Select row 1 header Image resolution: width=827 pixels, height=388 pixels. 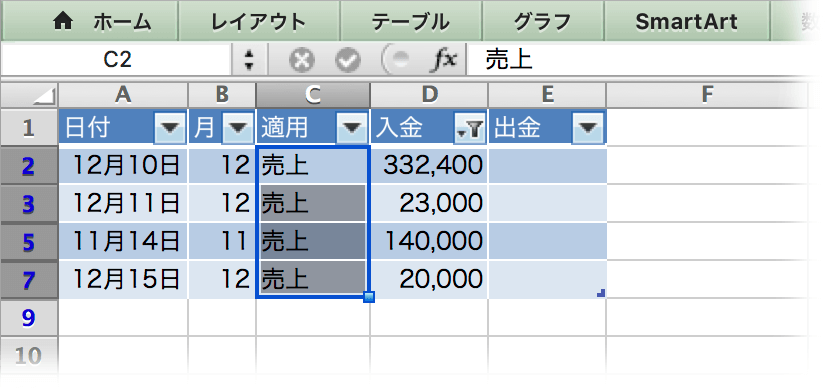[x=28, y=127]
